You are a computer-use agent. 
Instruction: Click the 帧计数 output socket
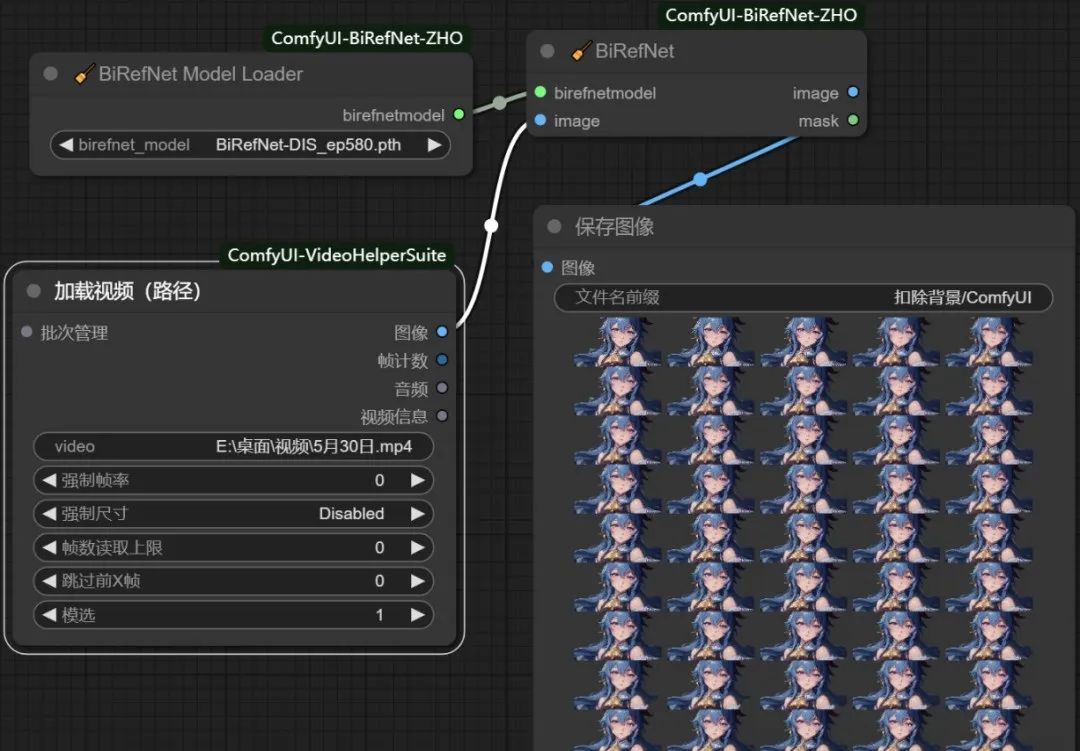click(442, 360)
